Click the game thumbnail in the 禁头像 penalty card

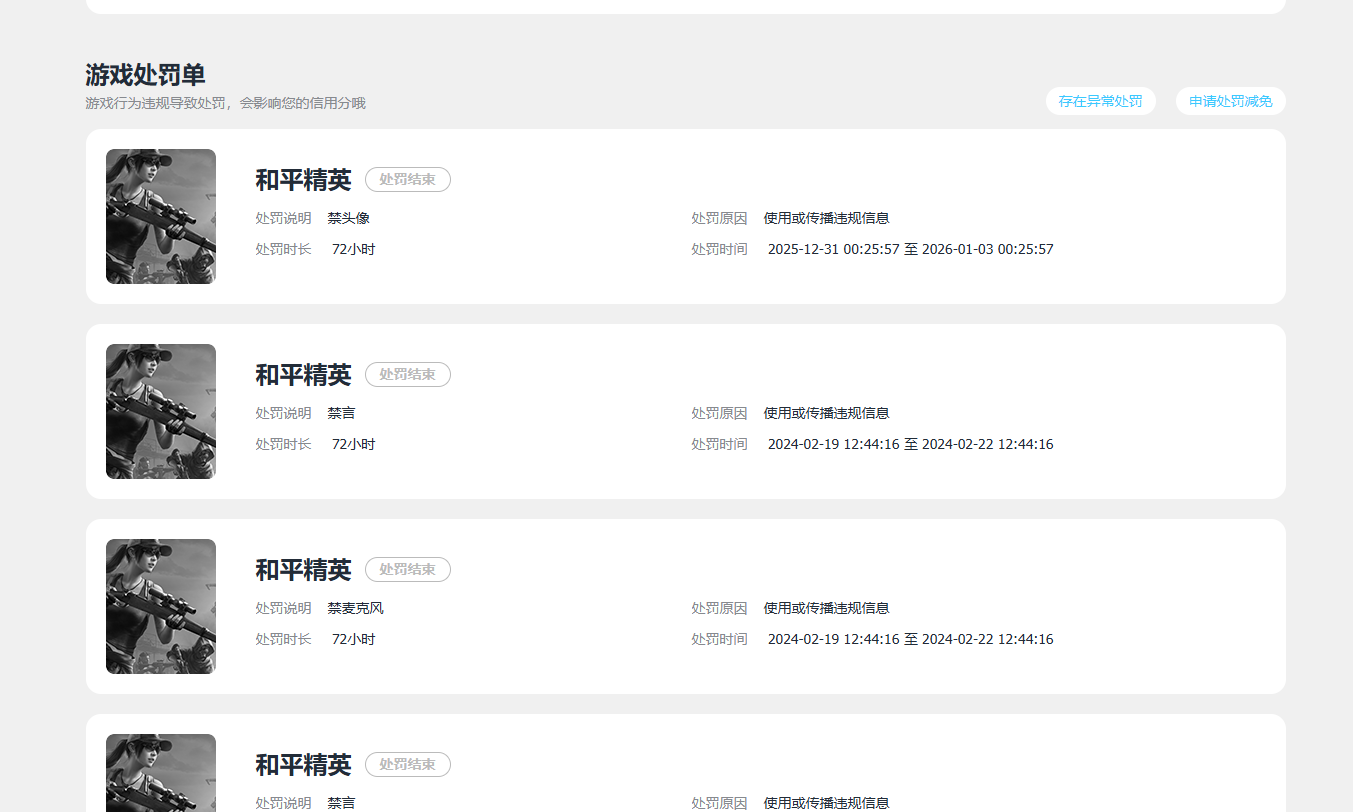(x=161, y=216)
